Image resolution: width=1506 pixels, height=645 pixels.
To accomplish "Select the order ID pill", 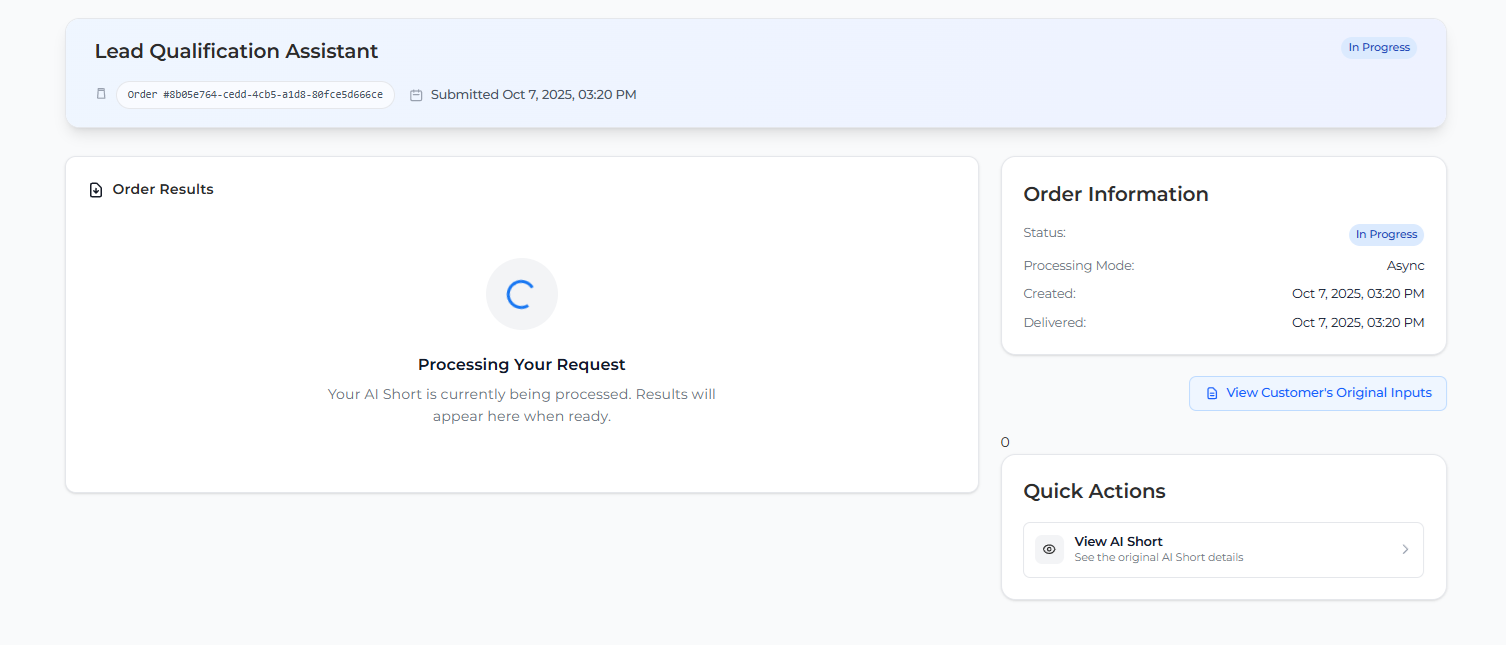I will click(x=255, y=95).
